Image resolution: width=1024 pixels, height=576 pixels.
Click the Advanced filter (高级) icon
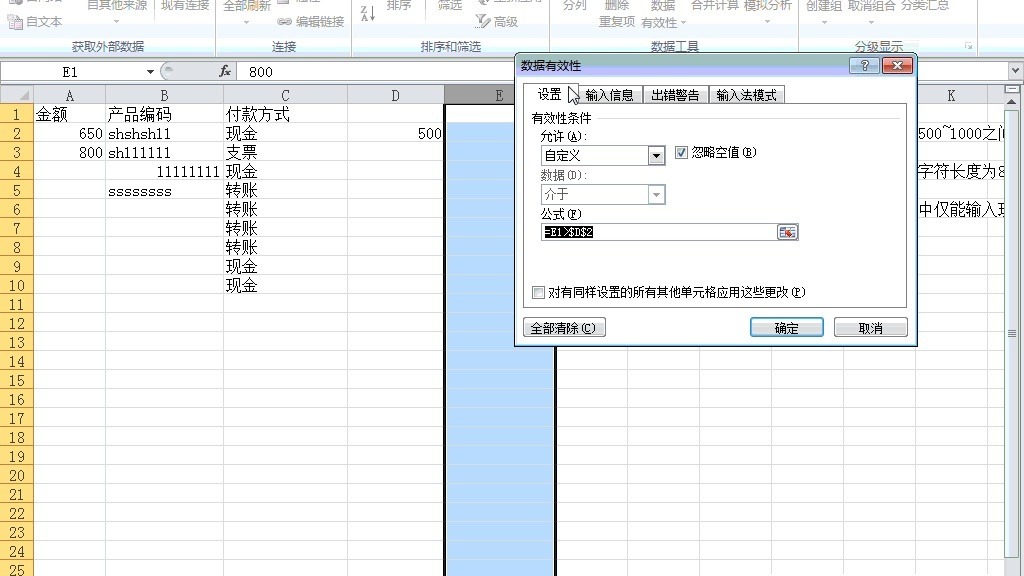click(483, 22)
